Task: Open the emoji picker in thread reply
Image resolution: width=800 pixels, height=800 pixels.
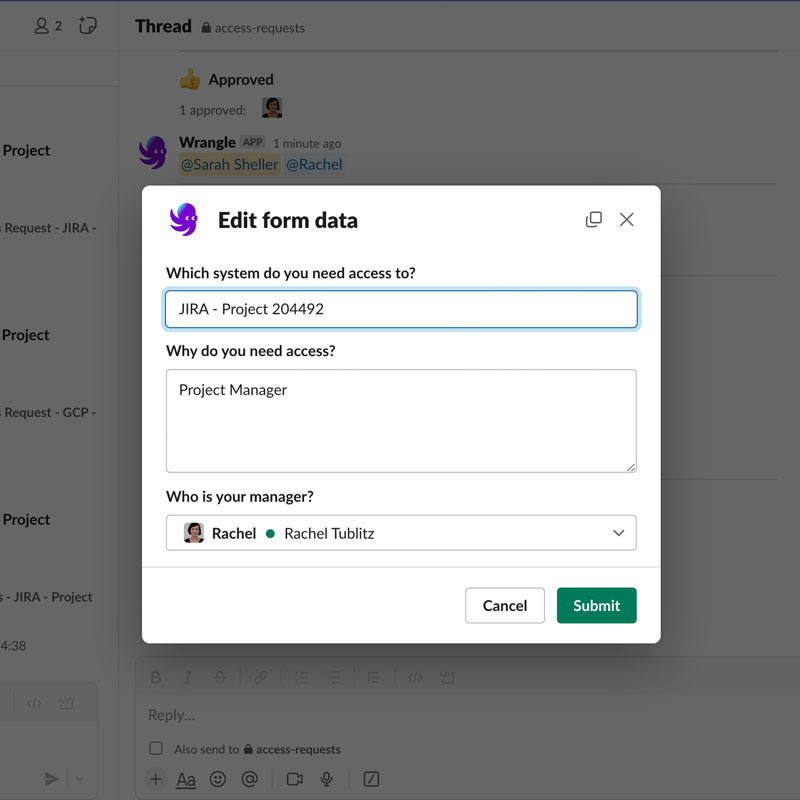Action: tap(218, 779)
